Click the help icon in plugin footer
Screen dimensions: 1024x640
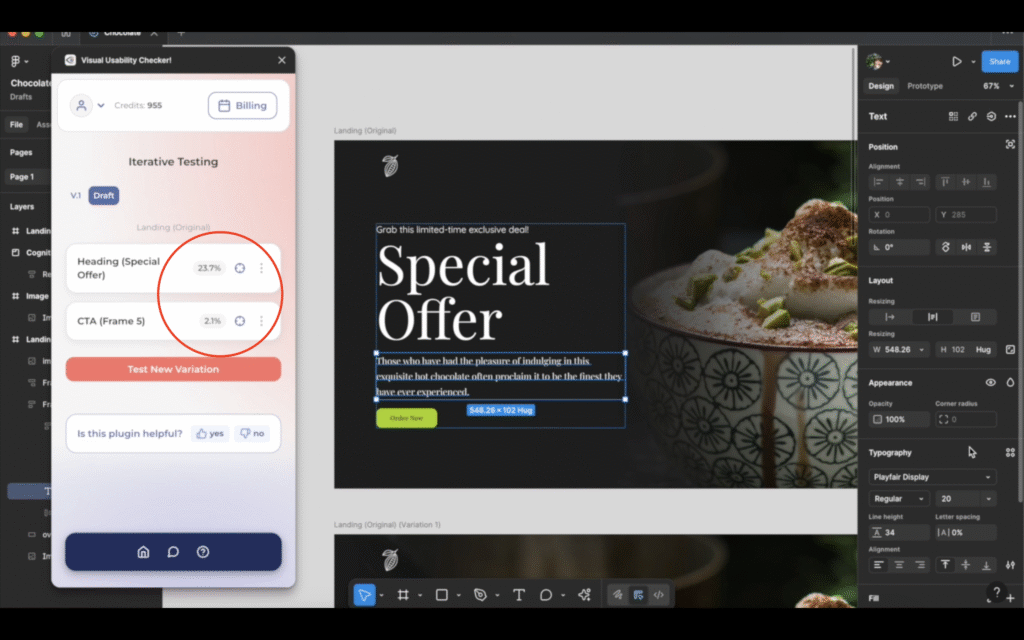point(203,552)
